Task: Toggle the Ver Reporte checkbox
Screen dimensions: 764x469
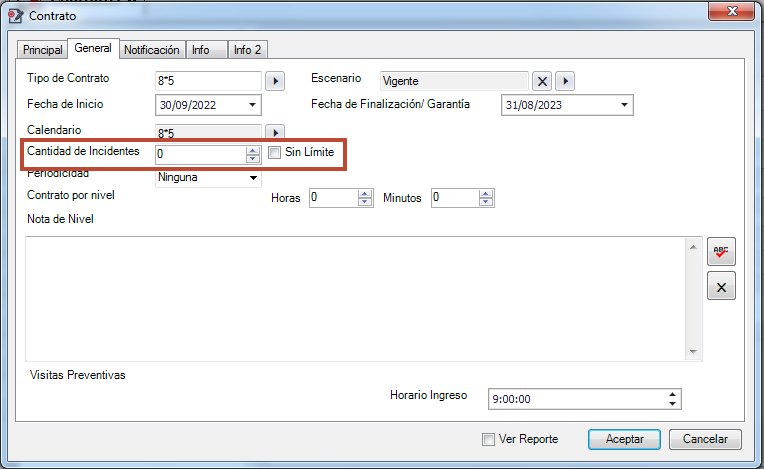Action: click(x=488, y=439)
